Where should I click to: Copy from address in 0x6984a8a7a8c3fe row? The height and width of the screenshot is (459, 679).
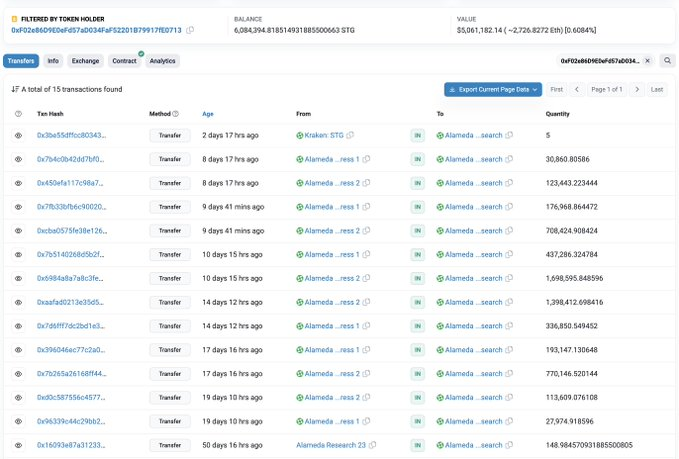click(366, 278)
